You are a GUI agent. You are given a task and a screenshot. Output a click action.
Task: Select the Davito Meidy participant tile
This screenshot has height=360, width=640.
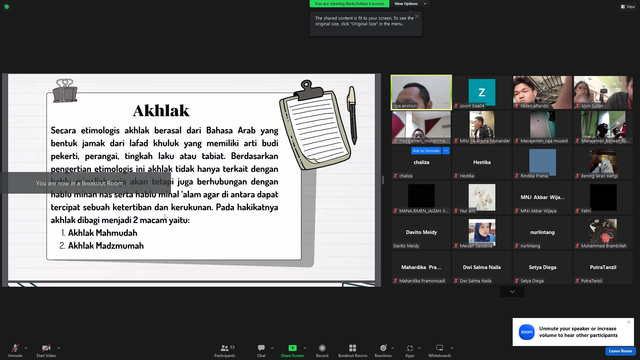(421, 232)
